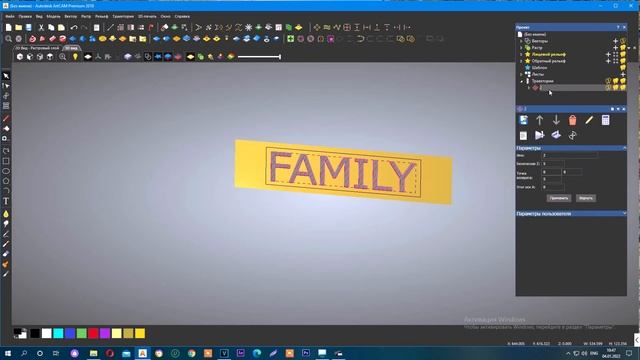
Task: Toggle visibility bulb on Лицевой рельеф row
Action: coord(623,54)
